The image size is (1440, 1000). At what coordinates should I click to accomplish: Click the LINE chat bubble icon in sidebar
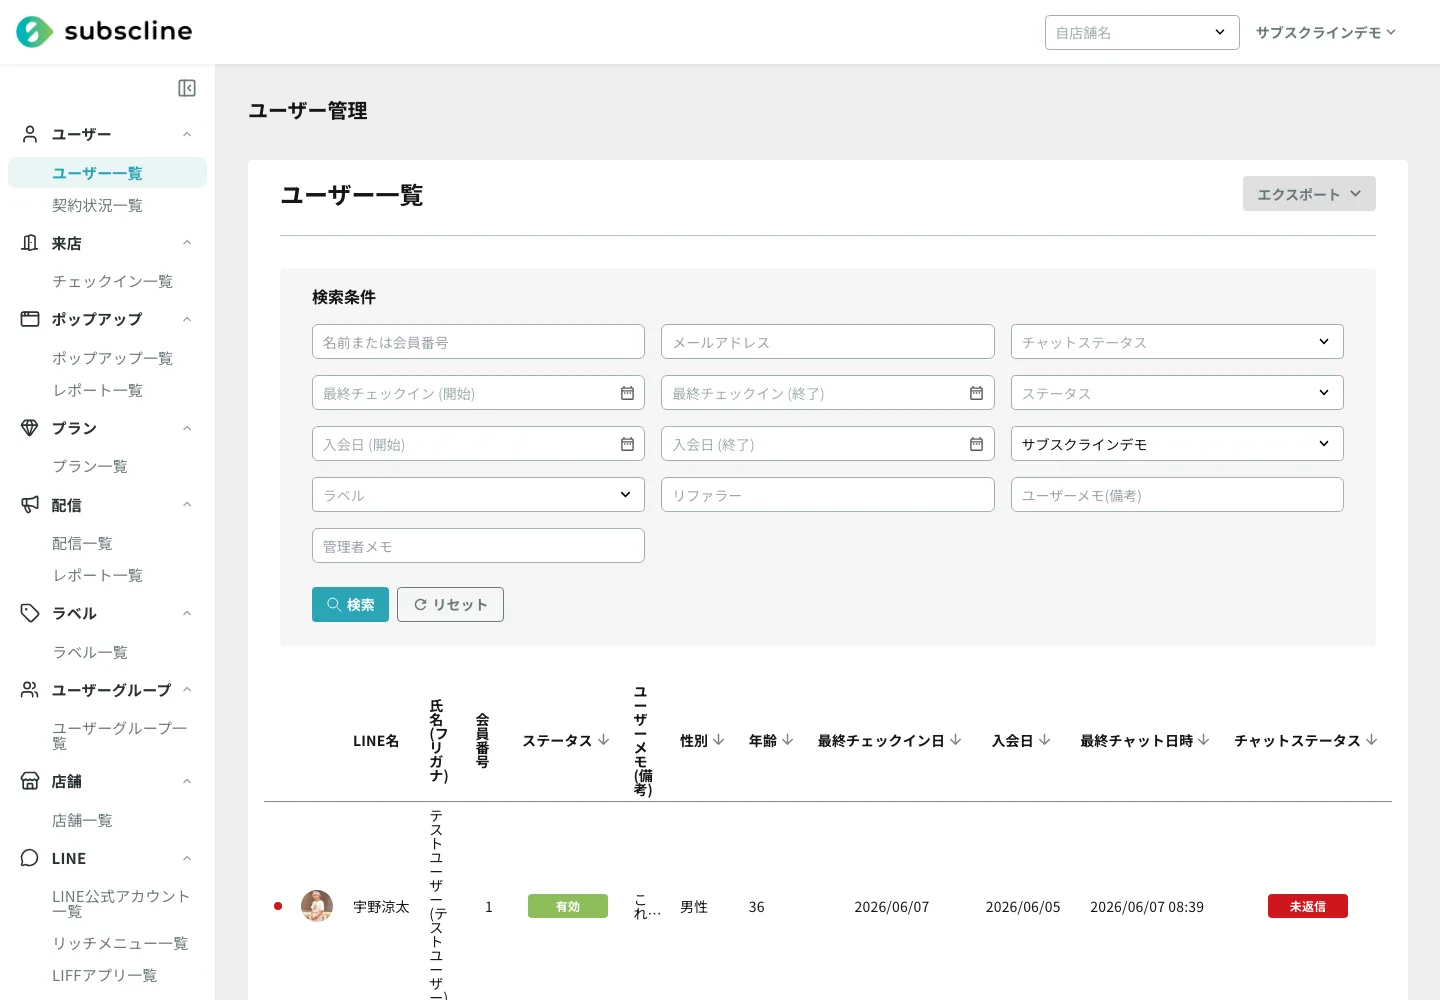tap(30, 858)
